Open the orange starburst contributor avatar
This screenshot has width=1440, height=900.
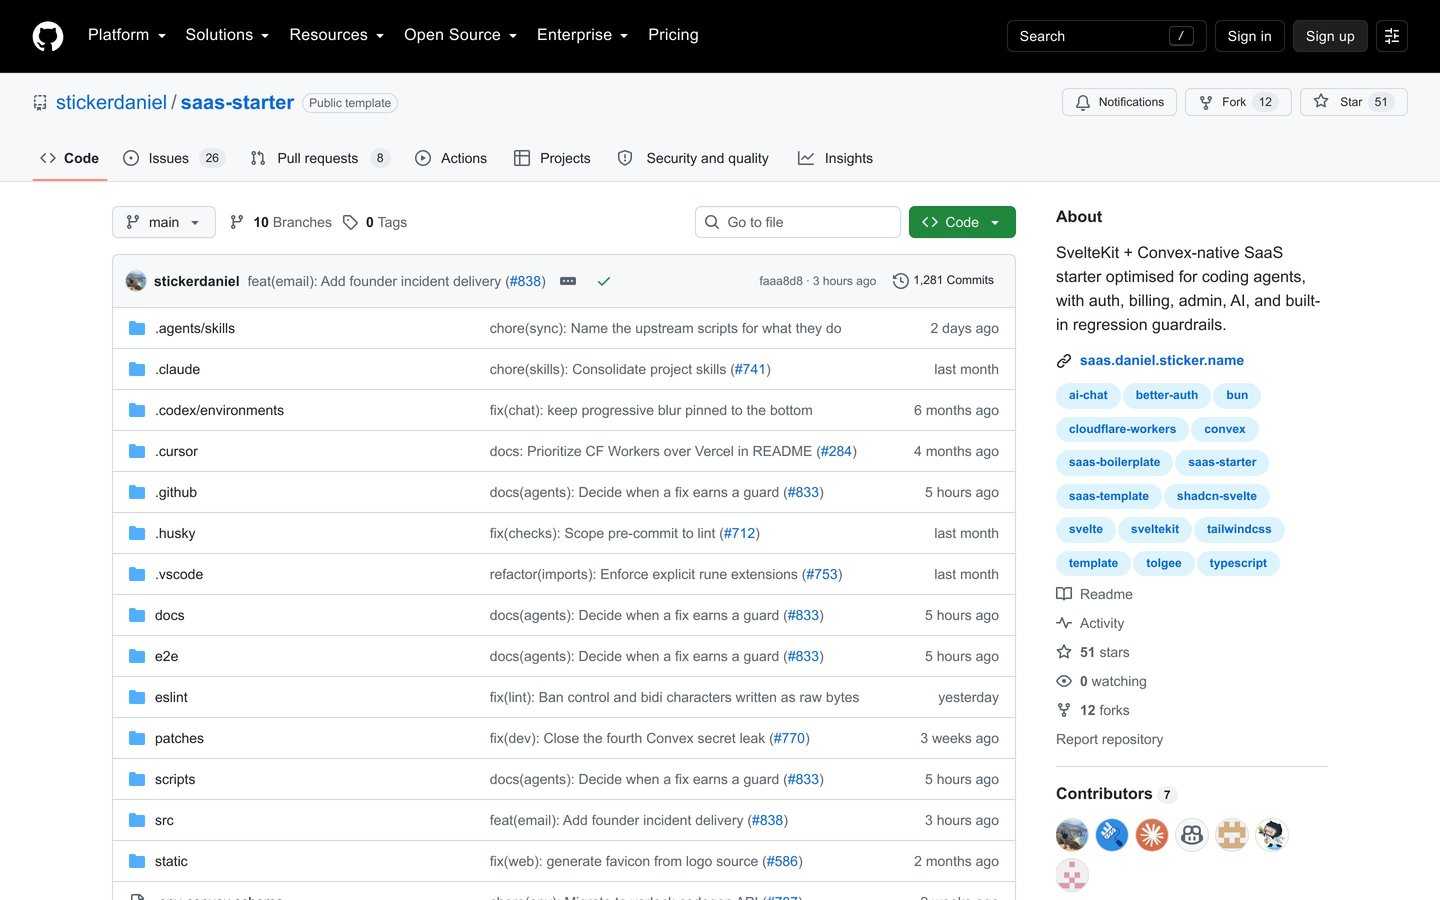[x=1152, y=834]
